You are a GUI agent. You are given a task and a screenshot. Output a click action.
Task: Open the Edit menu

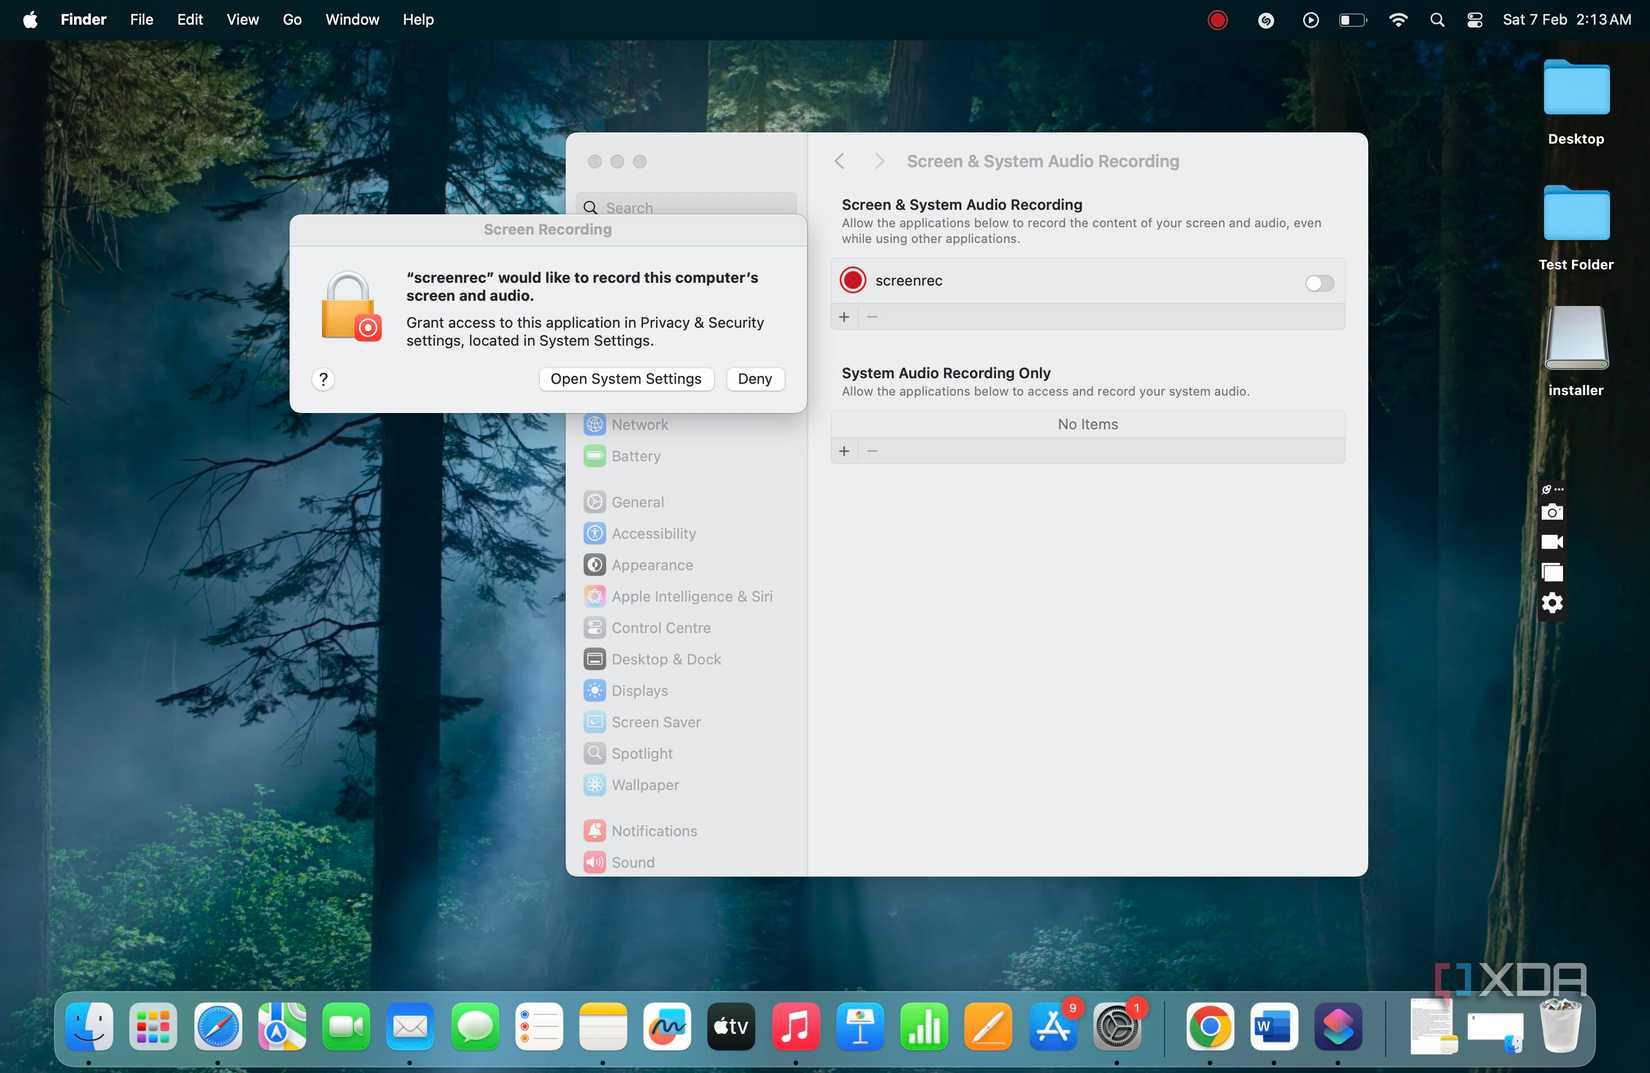tap(190, 20)
